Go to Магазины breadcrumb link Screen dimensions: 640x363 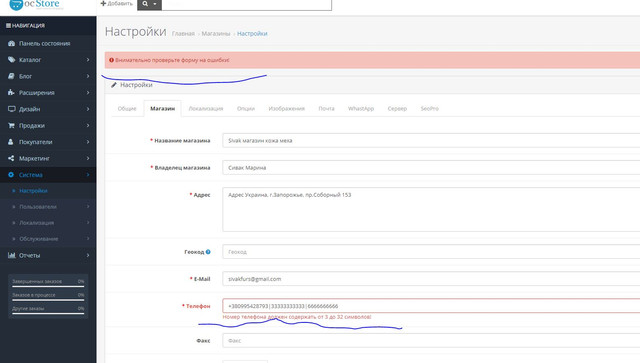pyautogui.click(x=216, y=33)
